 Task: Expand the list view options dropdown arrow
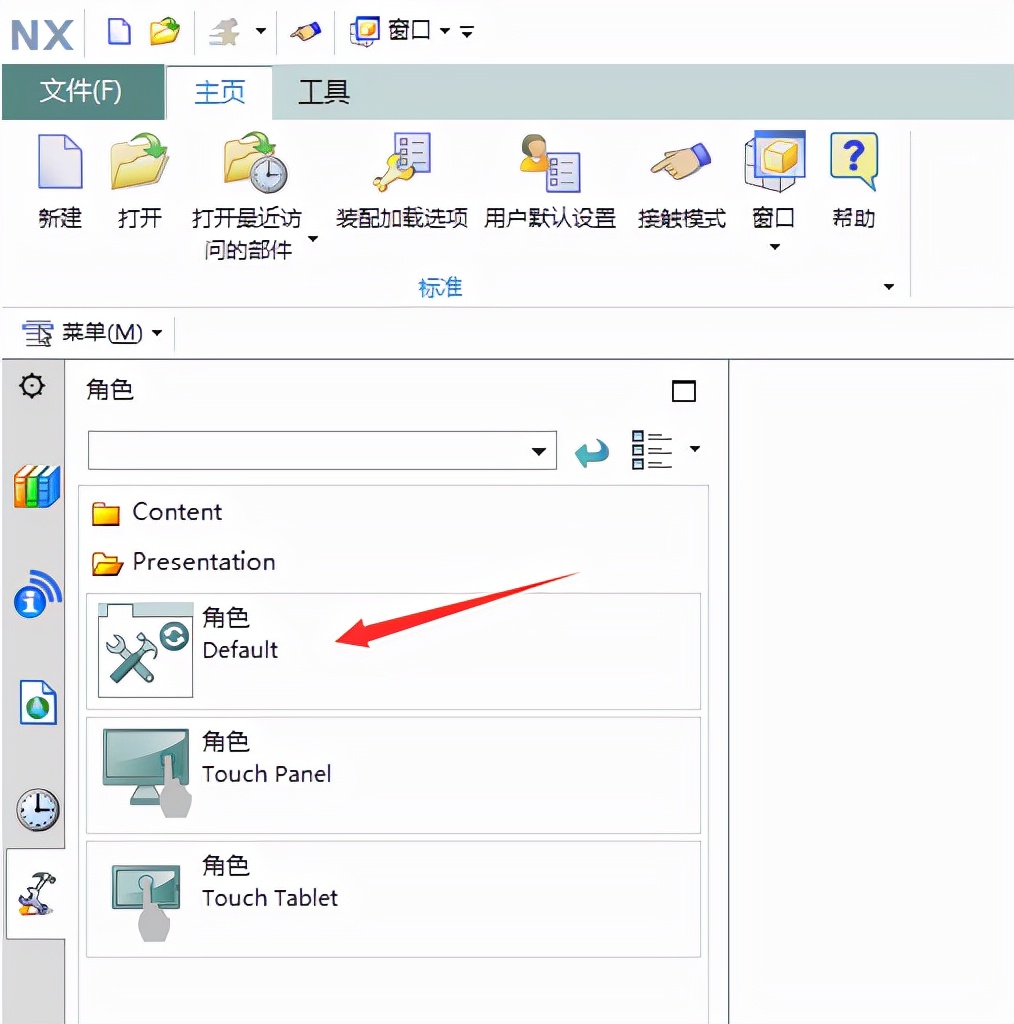tap(695, 449)
